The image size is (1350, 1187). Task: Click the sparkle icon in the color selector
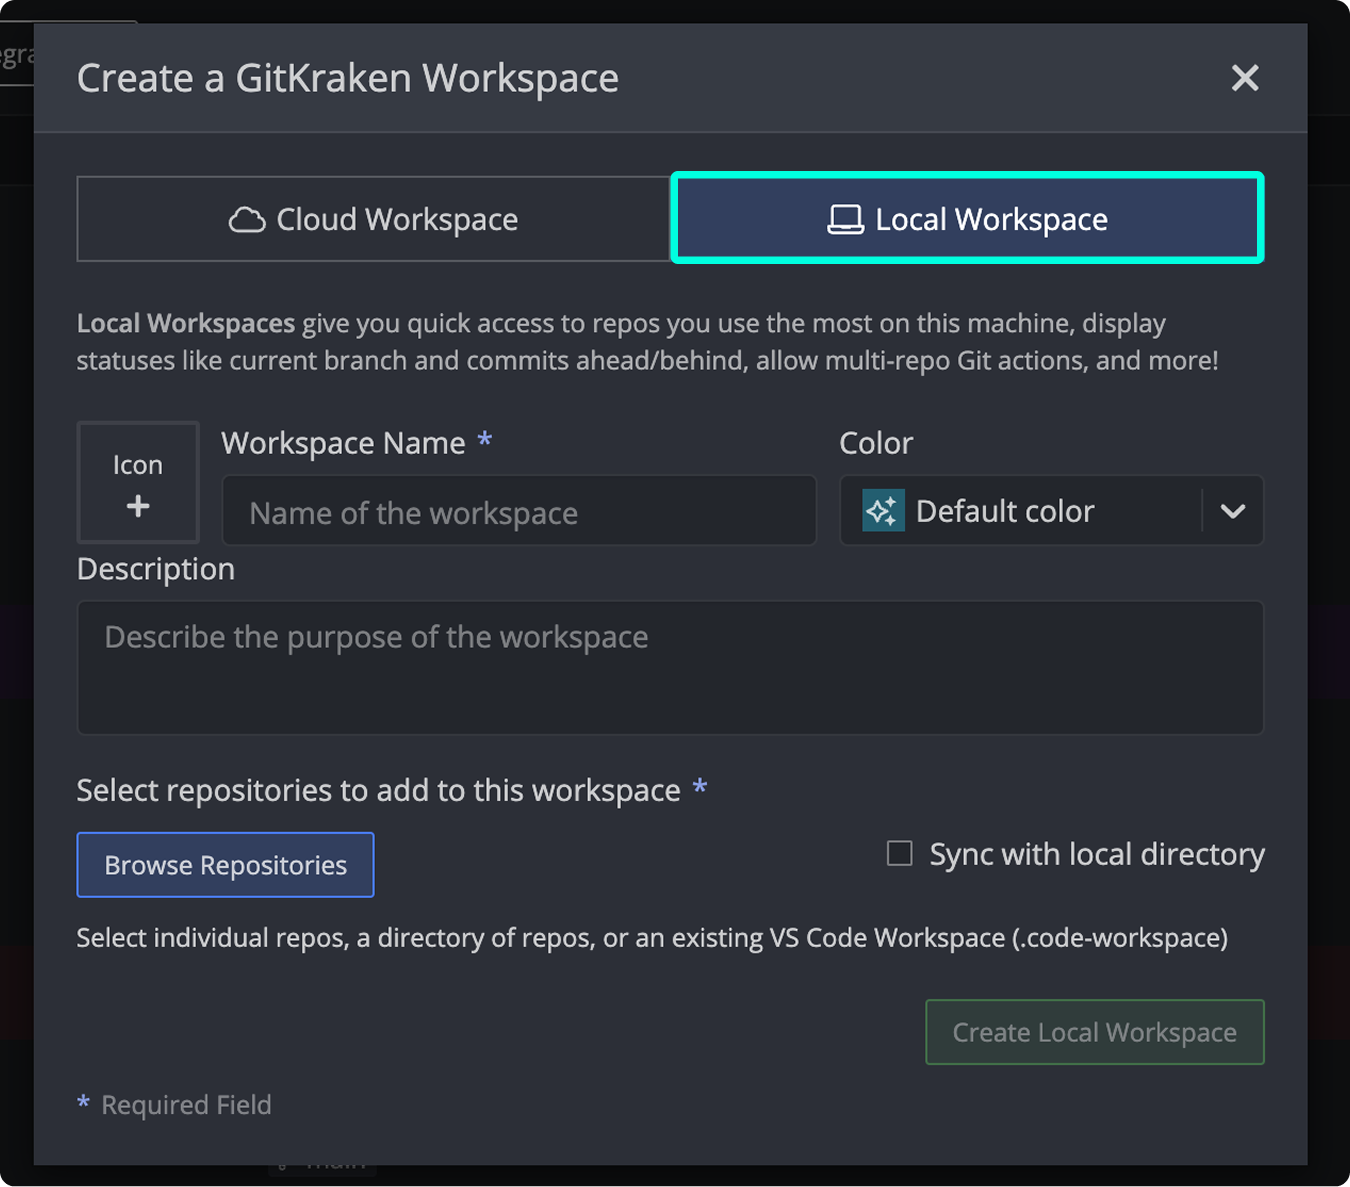tap(881, 511)
